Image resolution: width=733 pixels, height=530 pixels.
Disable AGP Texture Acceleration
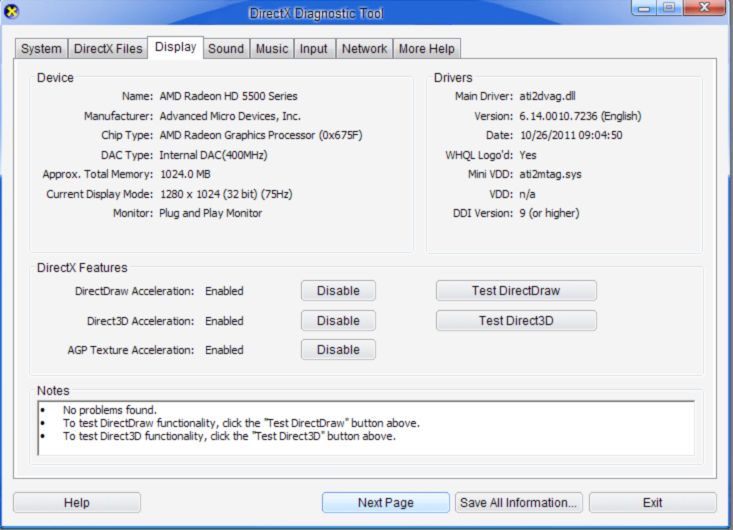pos(338,350)
